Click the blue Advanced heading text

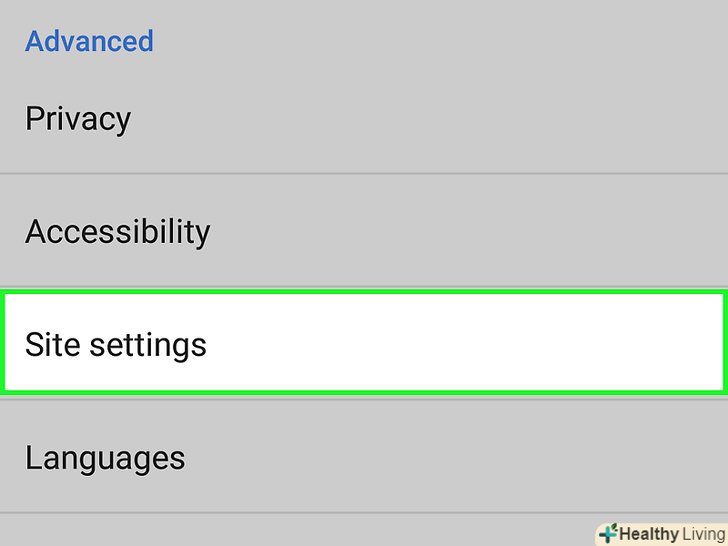click(x=89, y=42)
